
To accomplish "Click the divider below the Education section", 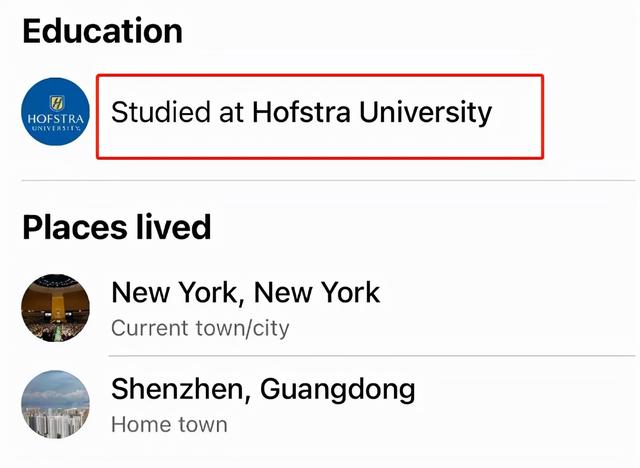I will point(329,180).
